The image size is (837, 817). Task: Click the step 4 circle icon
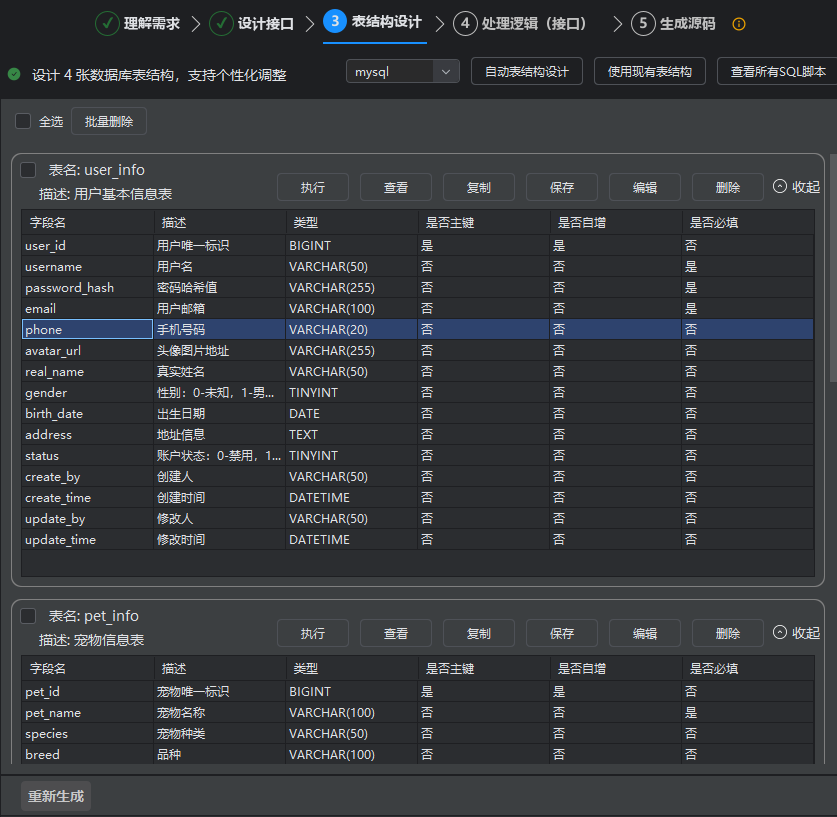pyautogui.click(x=465, y=24)
